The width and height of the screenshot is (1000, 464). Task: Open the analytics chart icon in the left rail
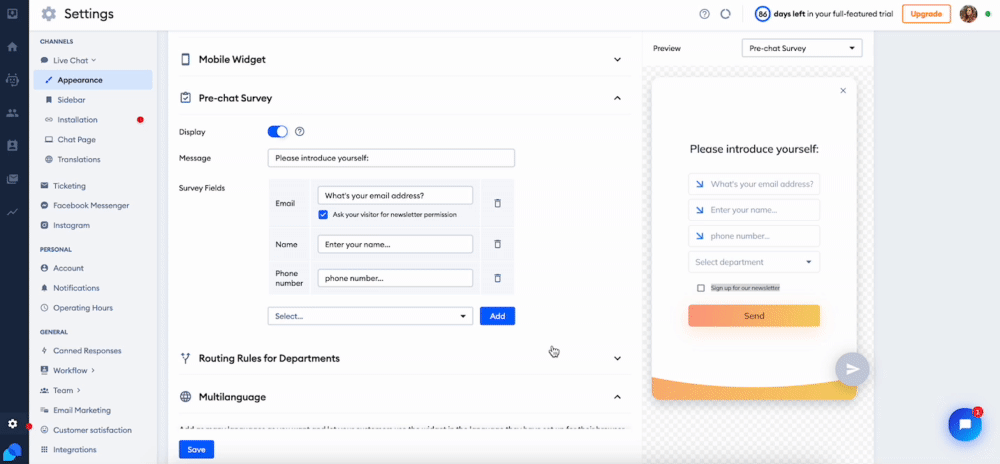(x=12, y=212)
